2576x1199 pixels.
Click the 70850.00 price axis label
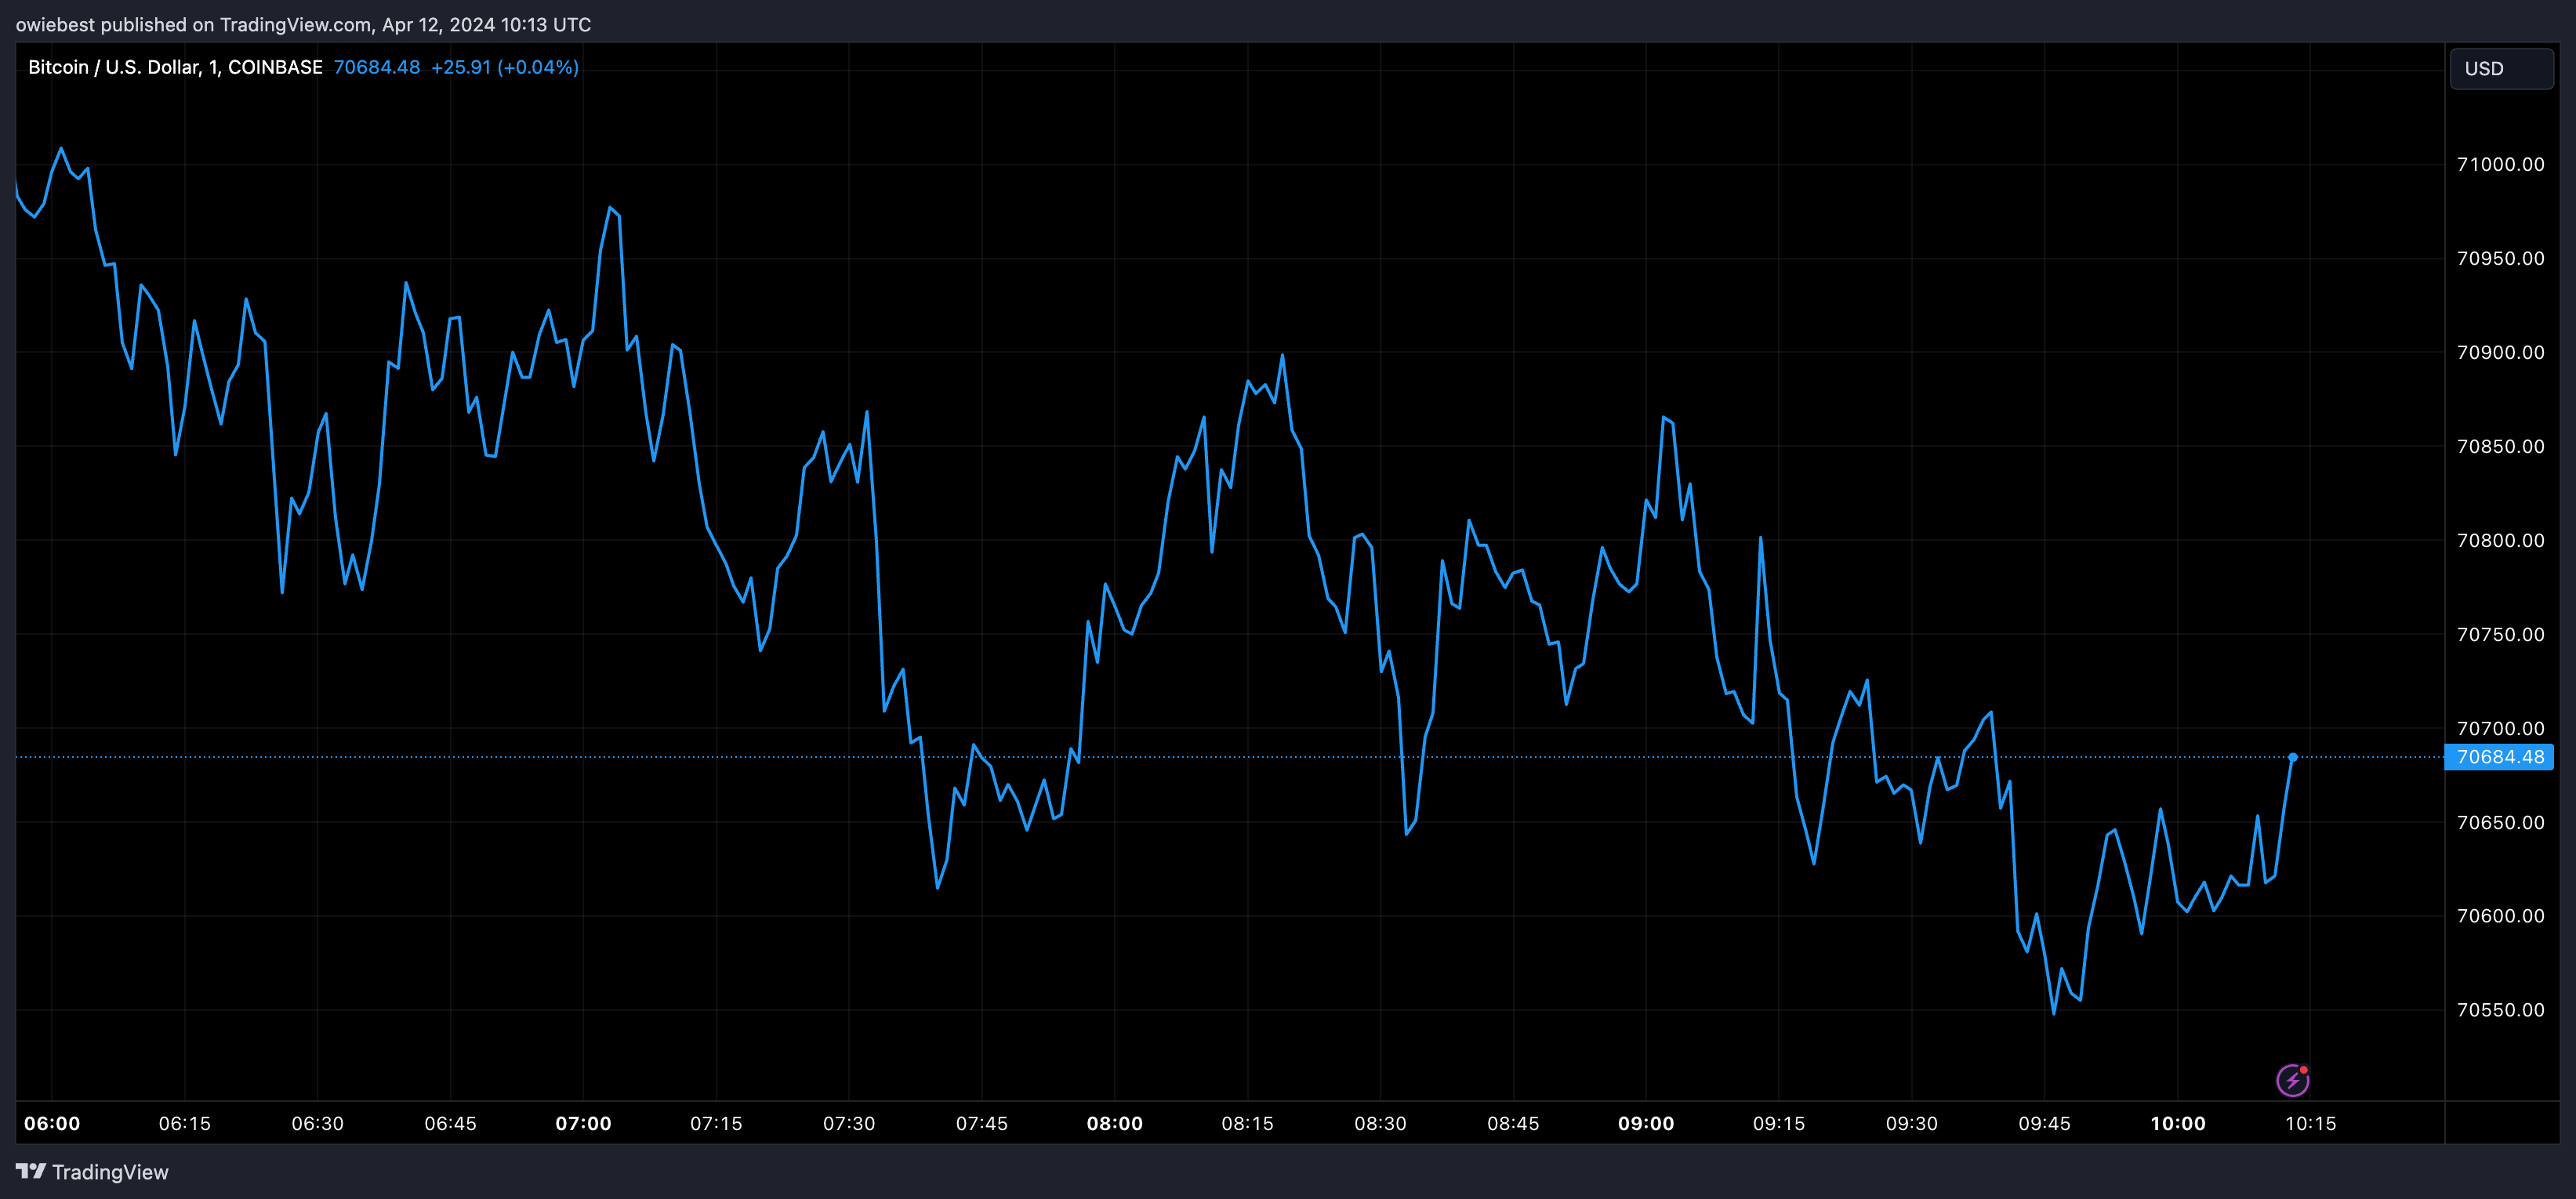[2501, 446]
